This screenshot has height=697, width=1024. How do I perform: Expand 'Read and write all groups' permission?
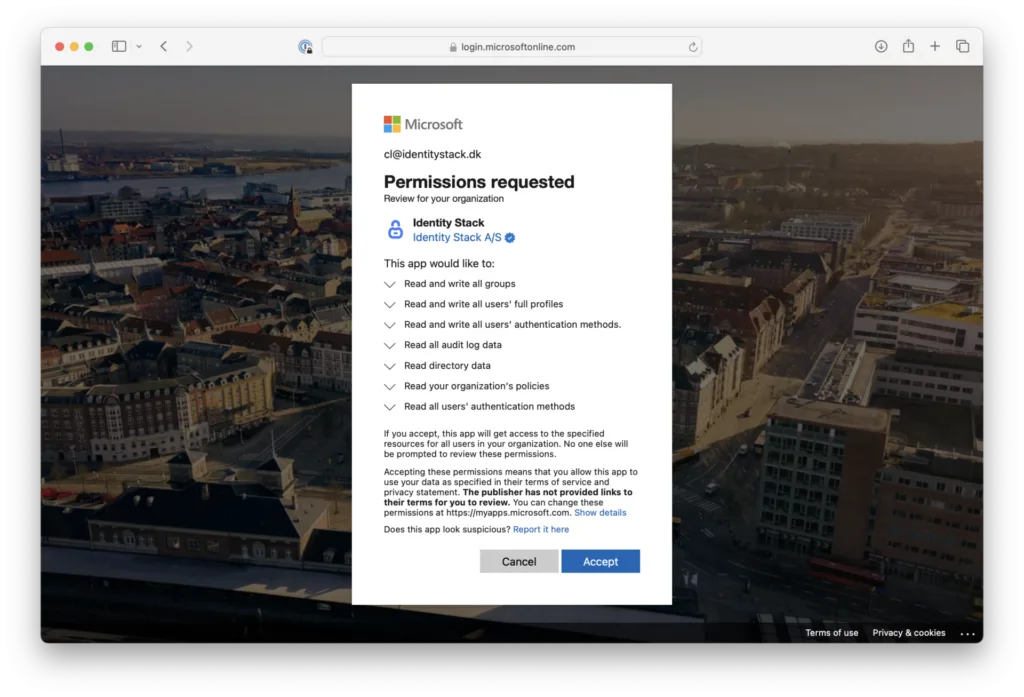coord(390,284)
